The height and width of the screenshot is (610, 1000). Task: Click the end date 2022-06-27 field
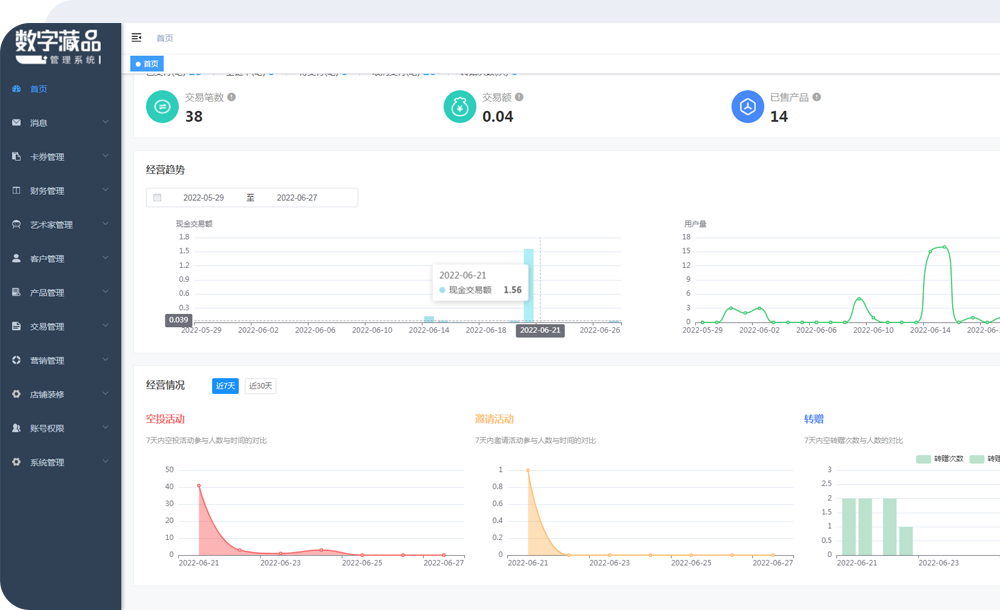click(297, 198)
